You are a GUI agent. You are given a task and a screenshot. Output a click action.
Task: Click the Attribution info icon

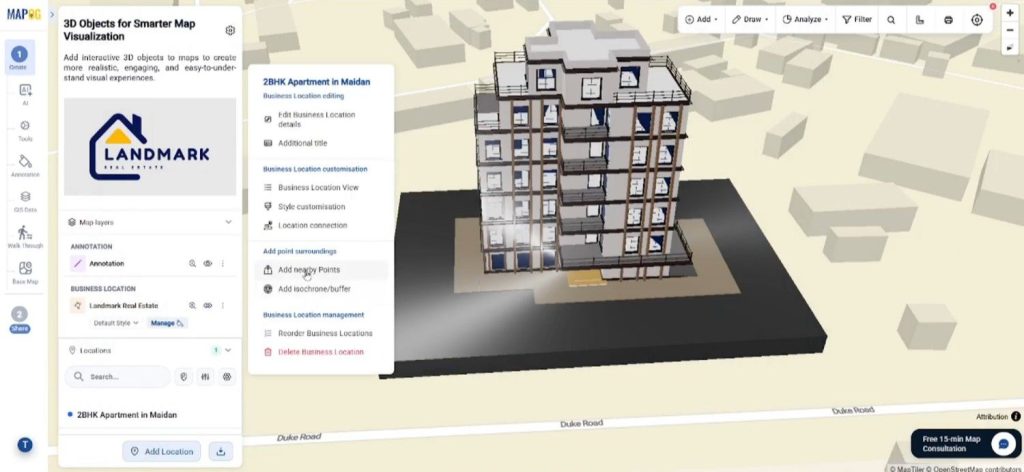[x=1016, y=417]
